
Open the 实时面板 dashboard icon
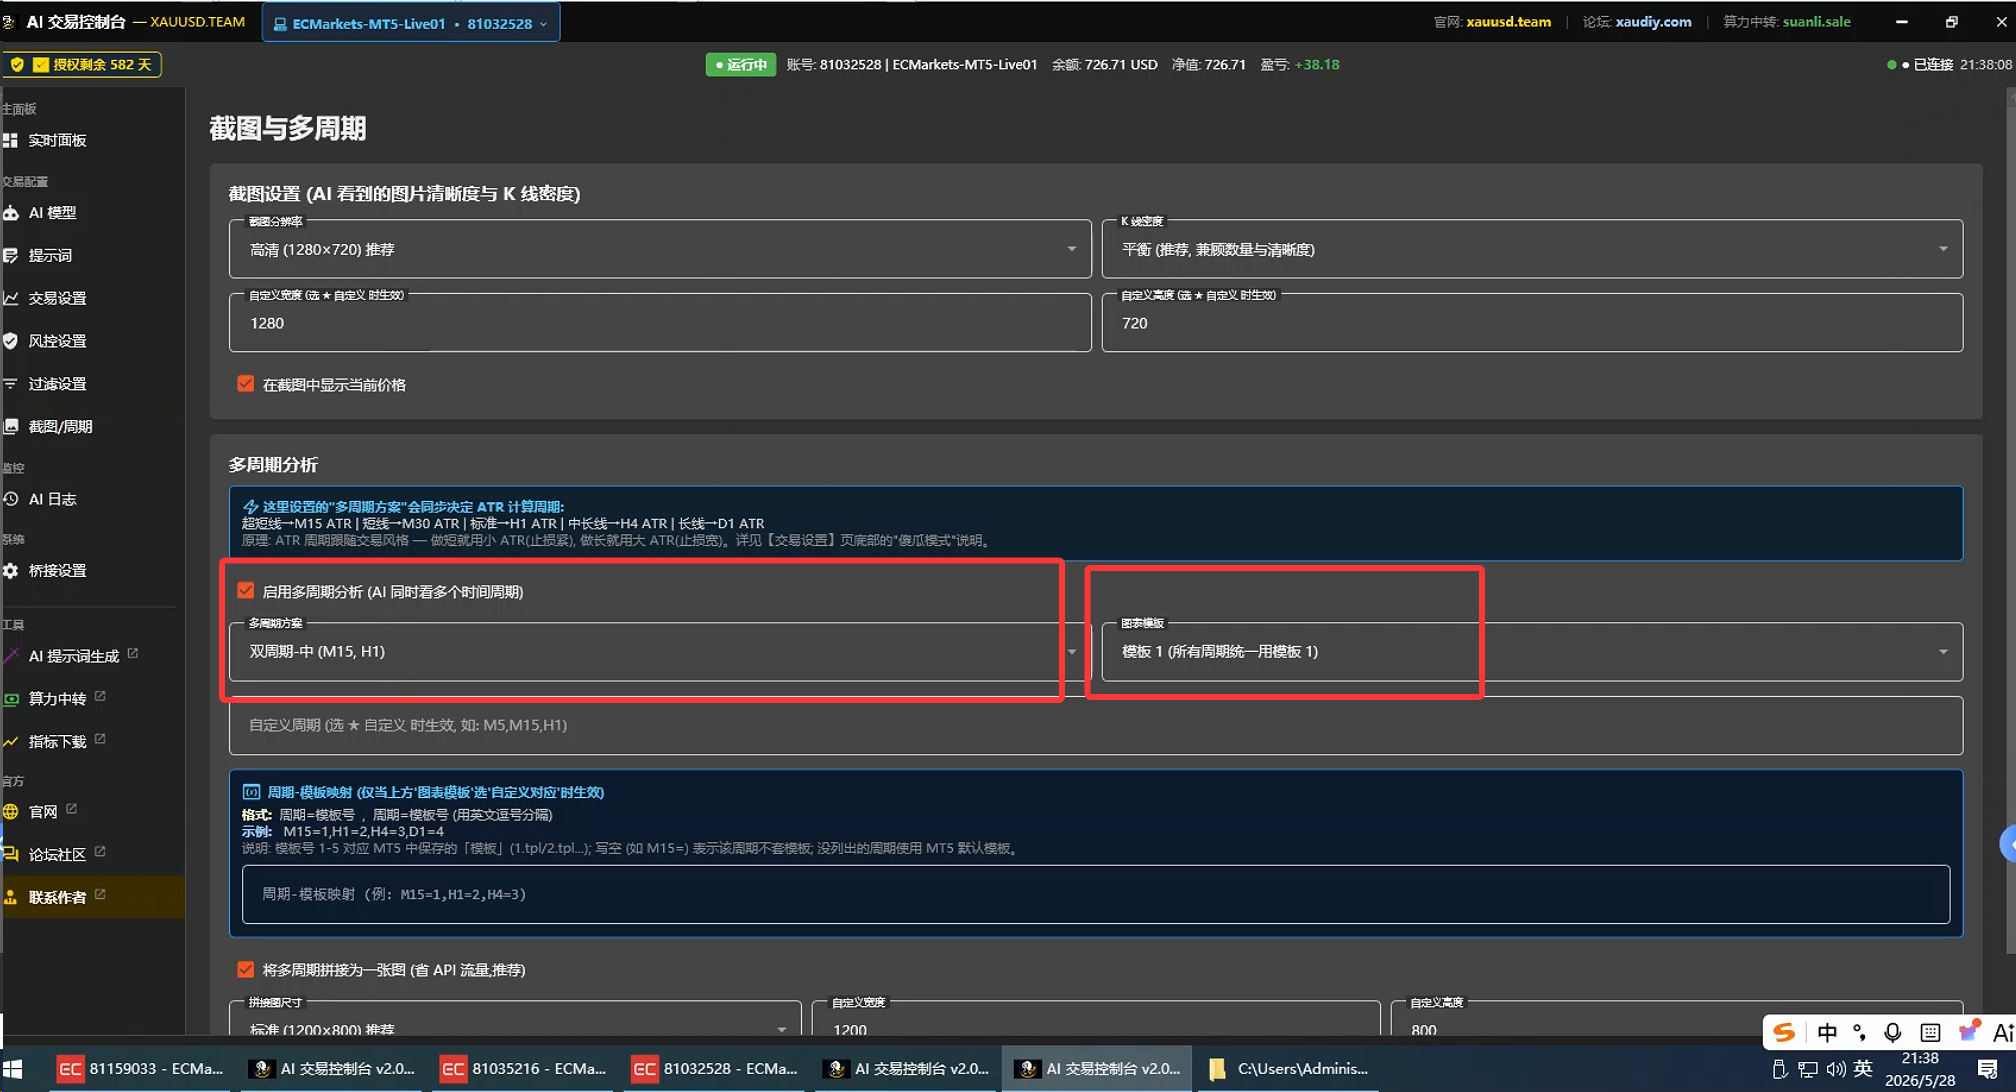[x=11, y=140]
